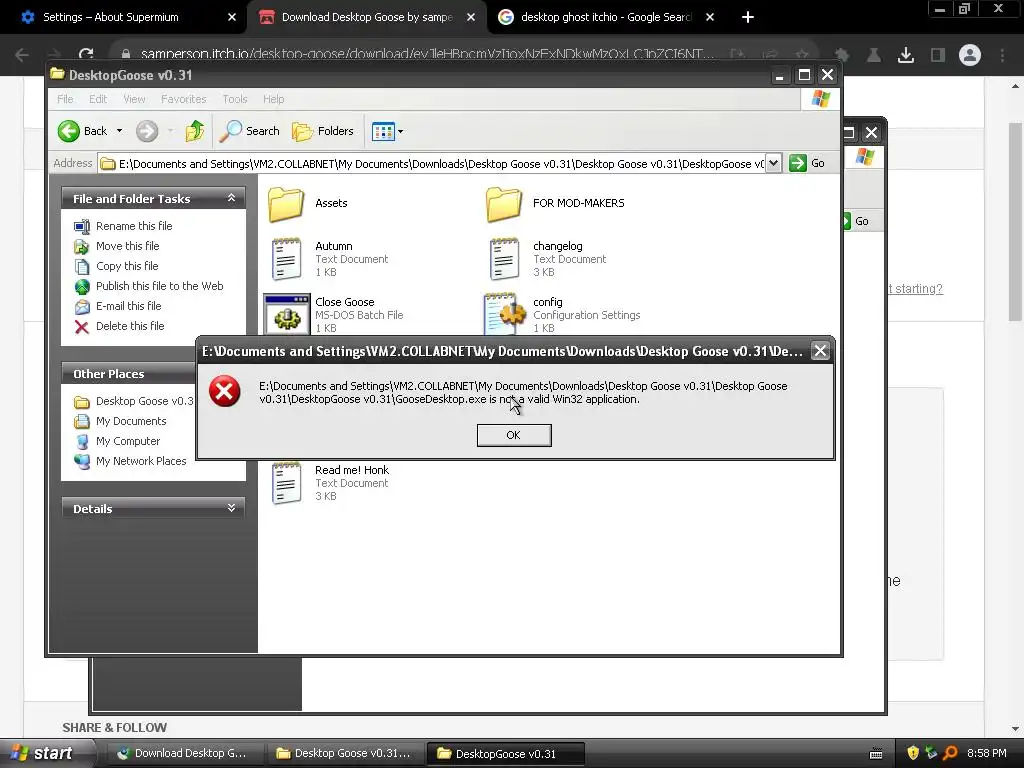This screenshot has width=1024, height=768.
Task: Go up one folder level icon
Action: (x=195, y=131)
